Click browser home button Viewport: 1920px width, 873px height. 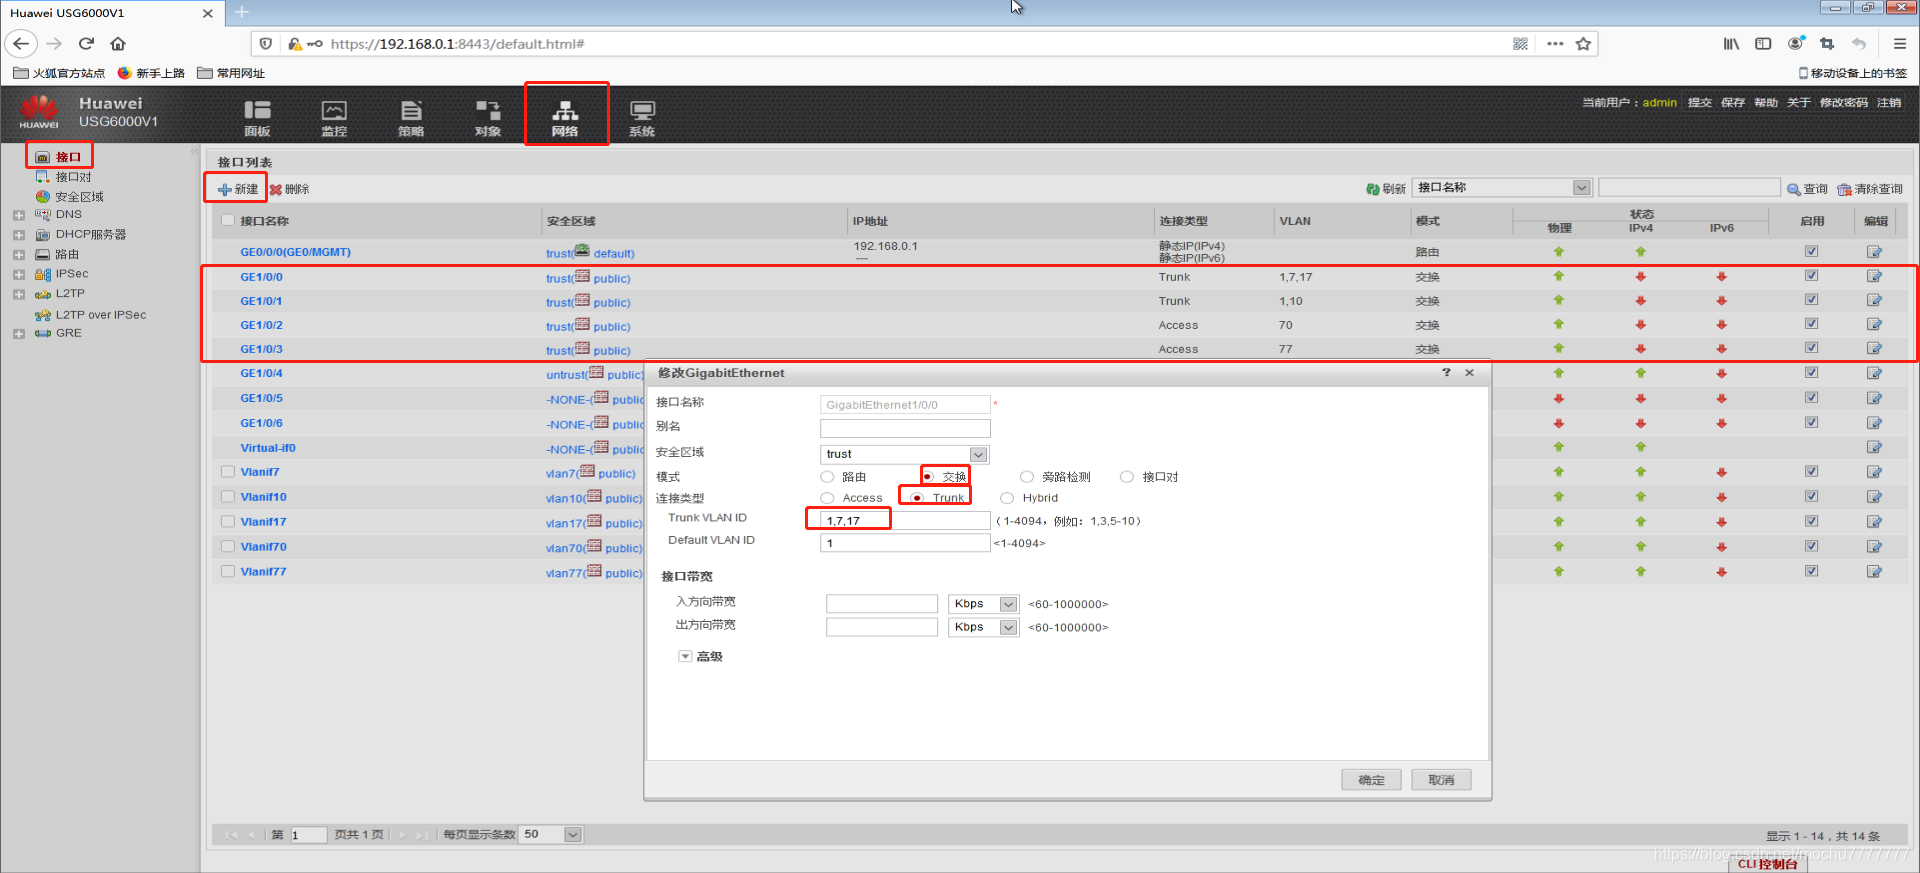118,44
